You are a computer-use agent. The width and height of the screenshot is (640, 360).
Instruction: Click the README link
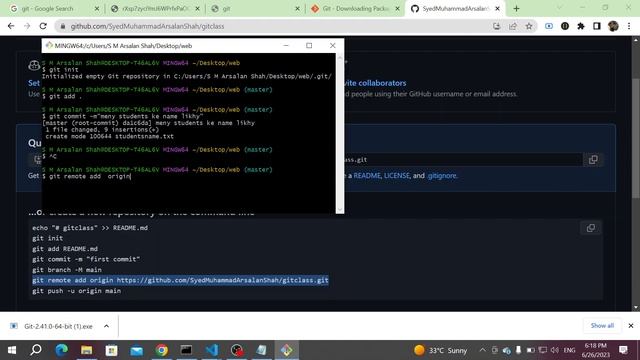(367, 176)
